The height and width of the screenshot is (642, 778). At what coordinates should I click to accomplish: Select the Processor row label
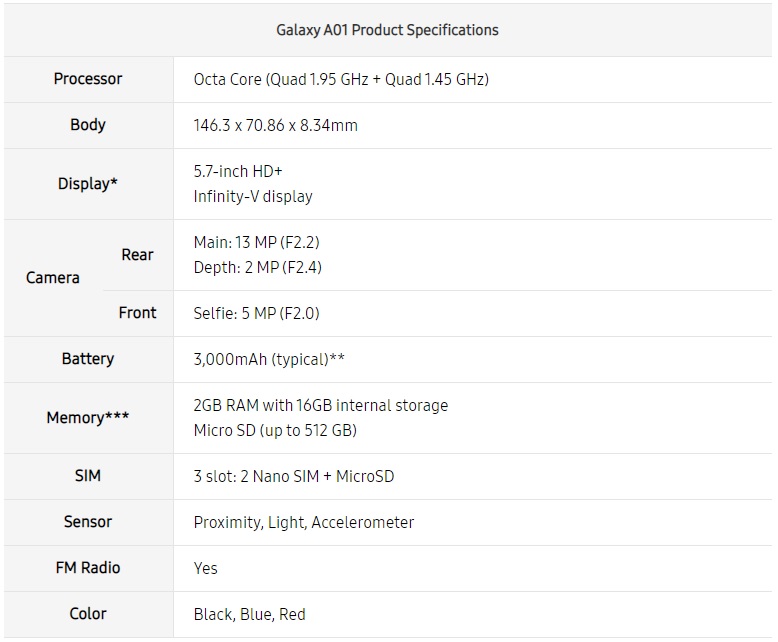tap(88, 79)
